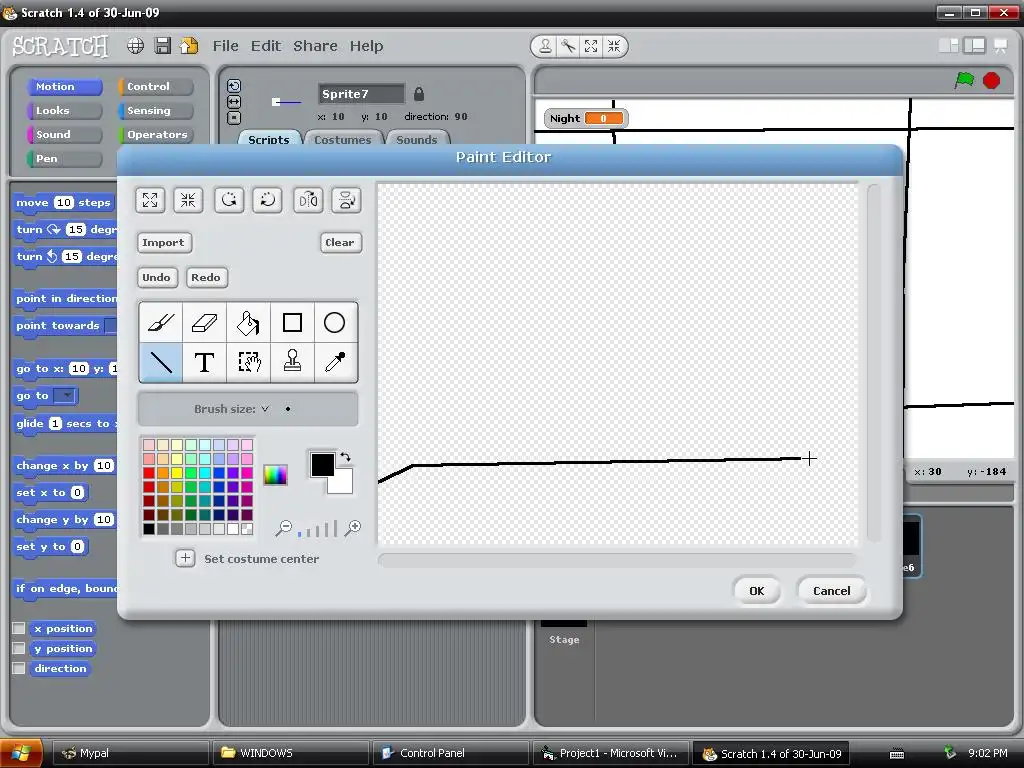Click the save floppy disk icon

[163, 46]
